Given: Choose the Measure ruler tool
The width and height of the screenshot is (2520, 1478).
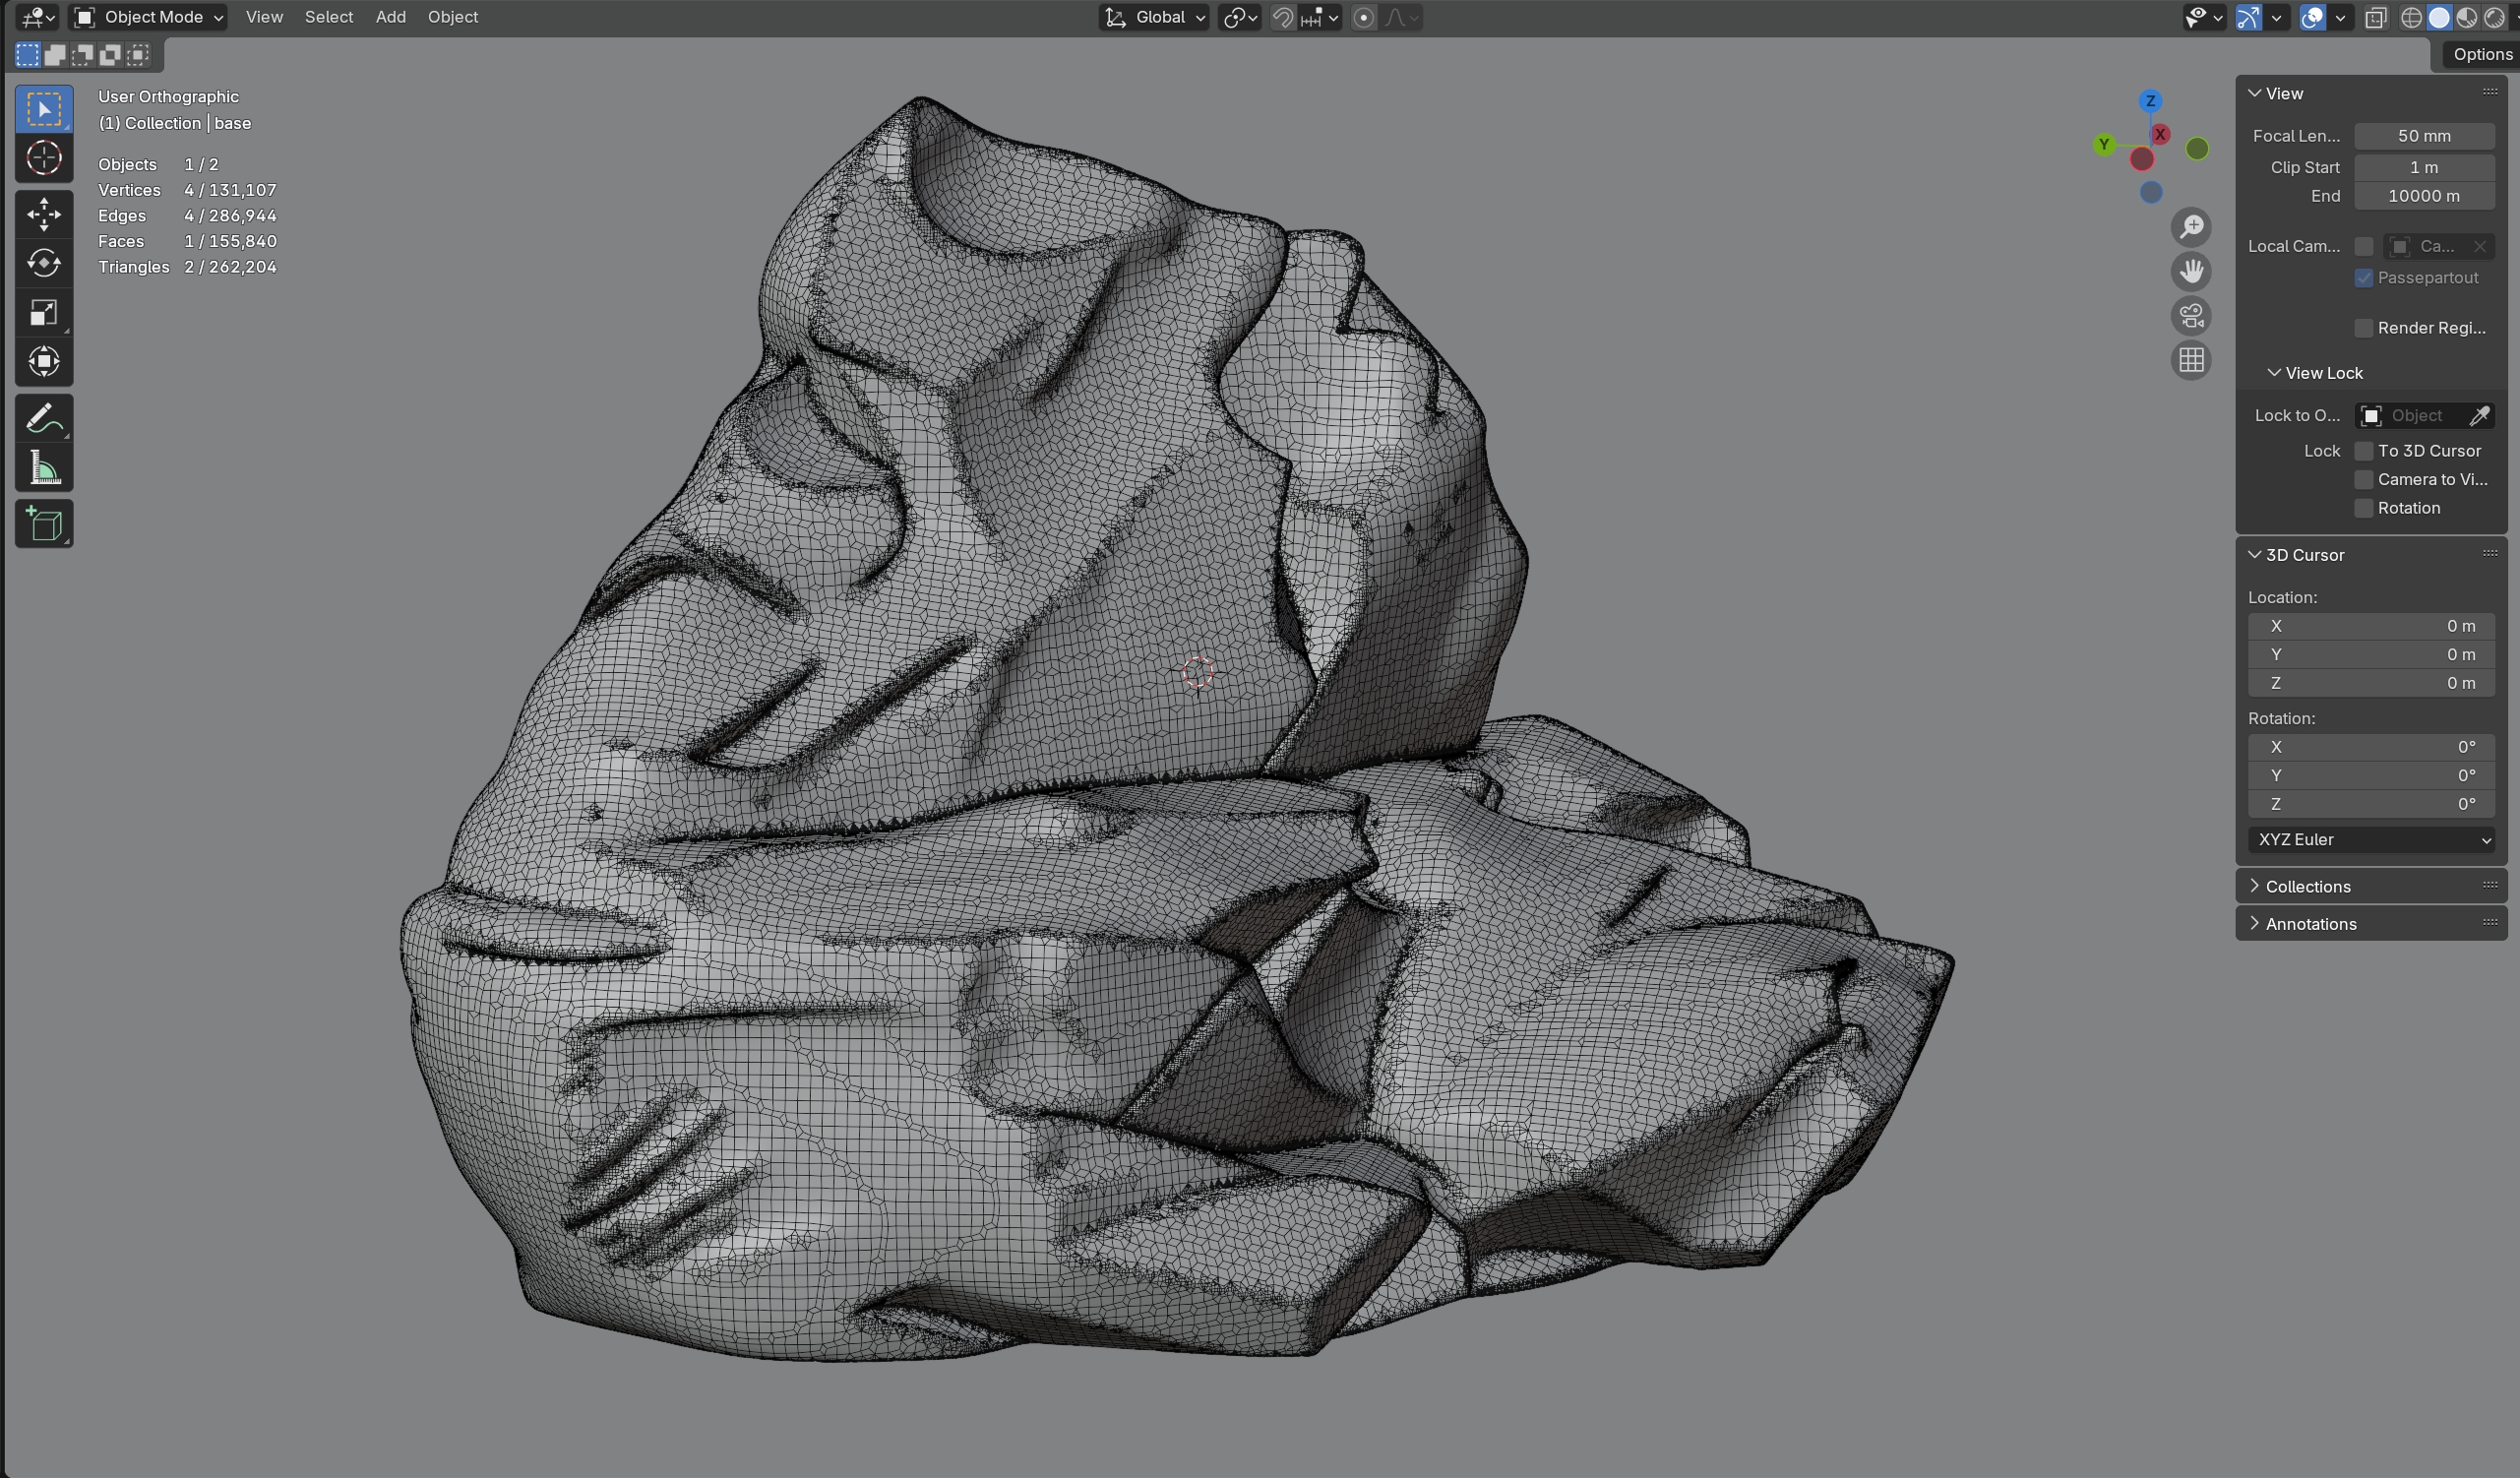Looking at the screenshot, I should (x=44, y=468).
